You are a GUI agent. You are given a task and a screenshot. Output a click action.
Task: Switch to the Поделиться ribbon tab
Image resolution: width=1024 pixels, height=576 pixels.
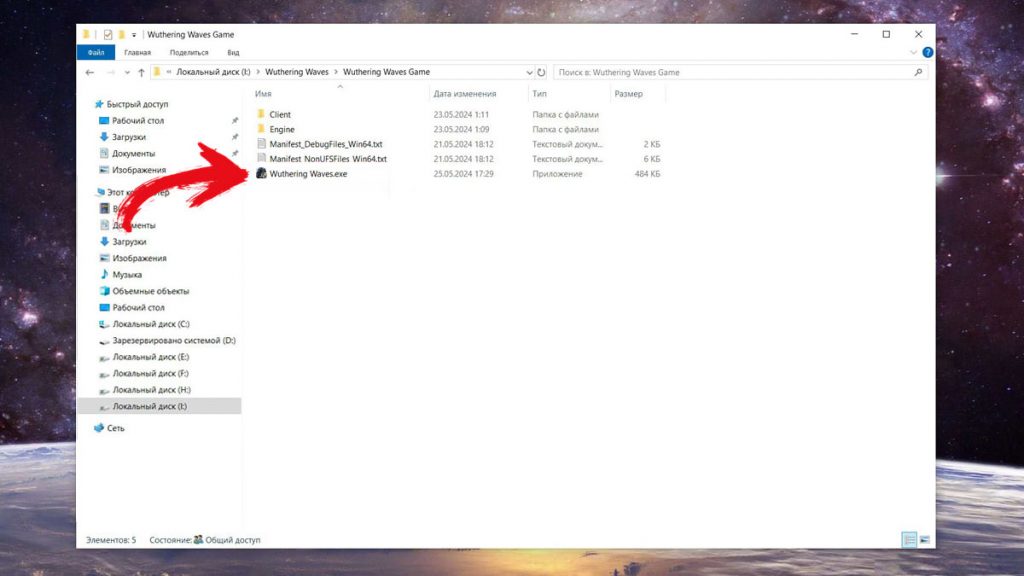coord(189,52)
